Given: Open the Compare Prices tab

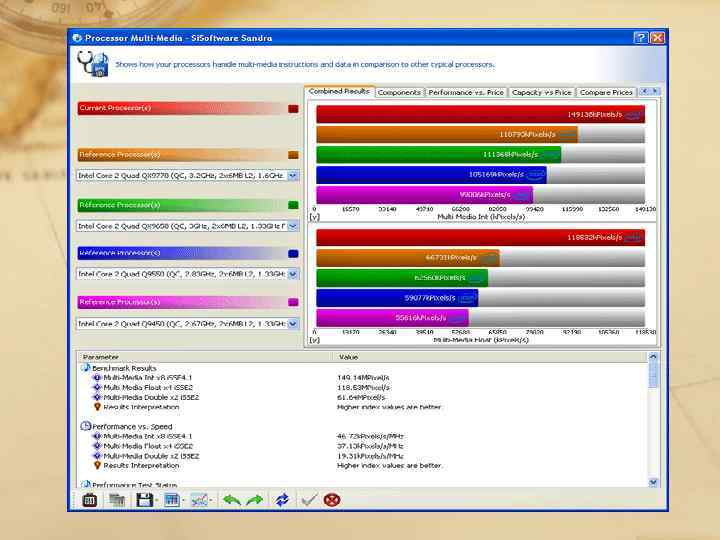Looking at the screenshot, I should [x=606, y=92].
